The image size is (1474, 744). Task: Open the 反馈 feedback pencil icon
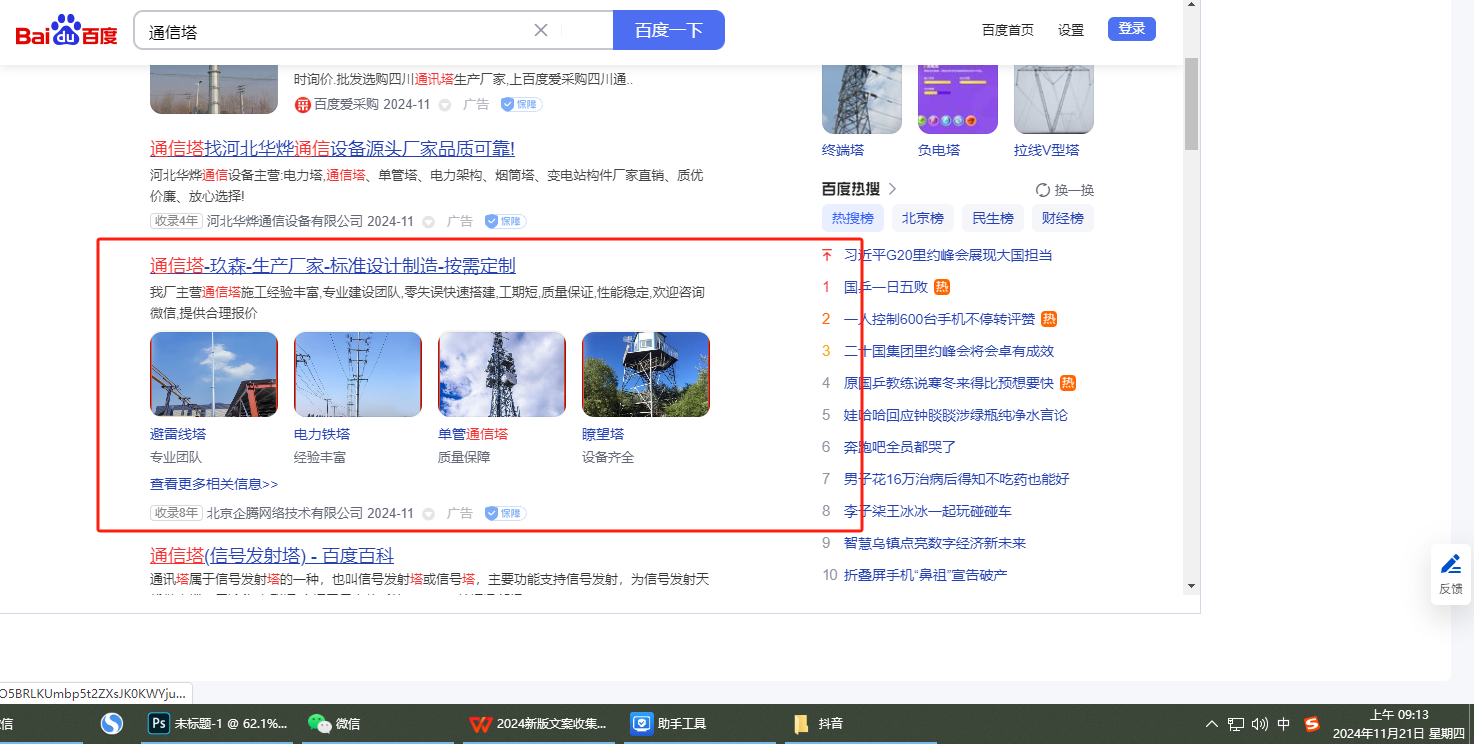coord(1451,563)
